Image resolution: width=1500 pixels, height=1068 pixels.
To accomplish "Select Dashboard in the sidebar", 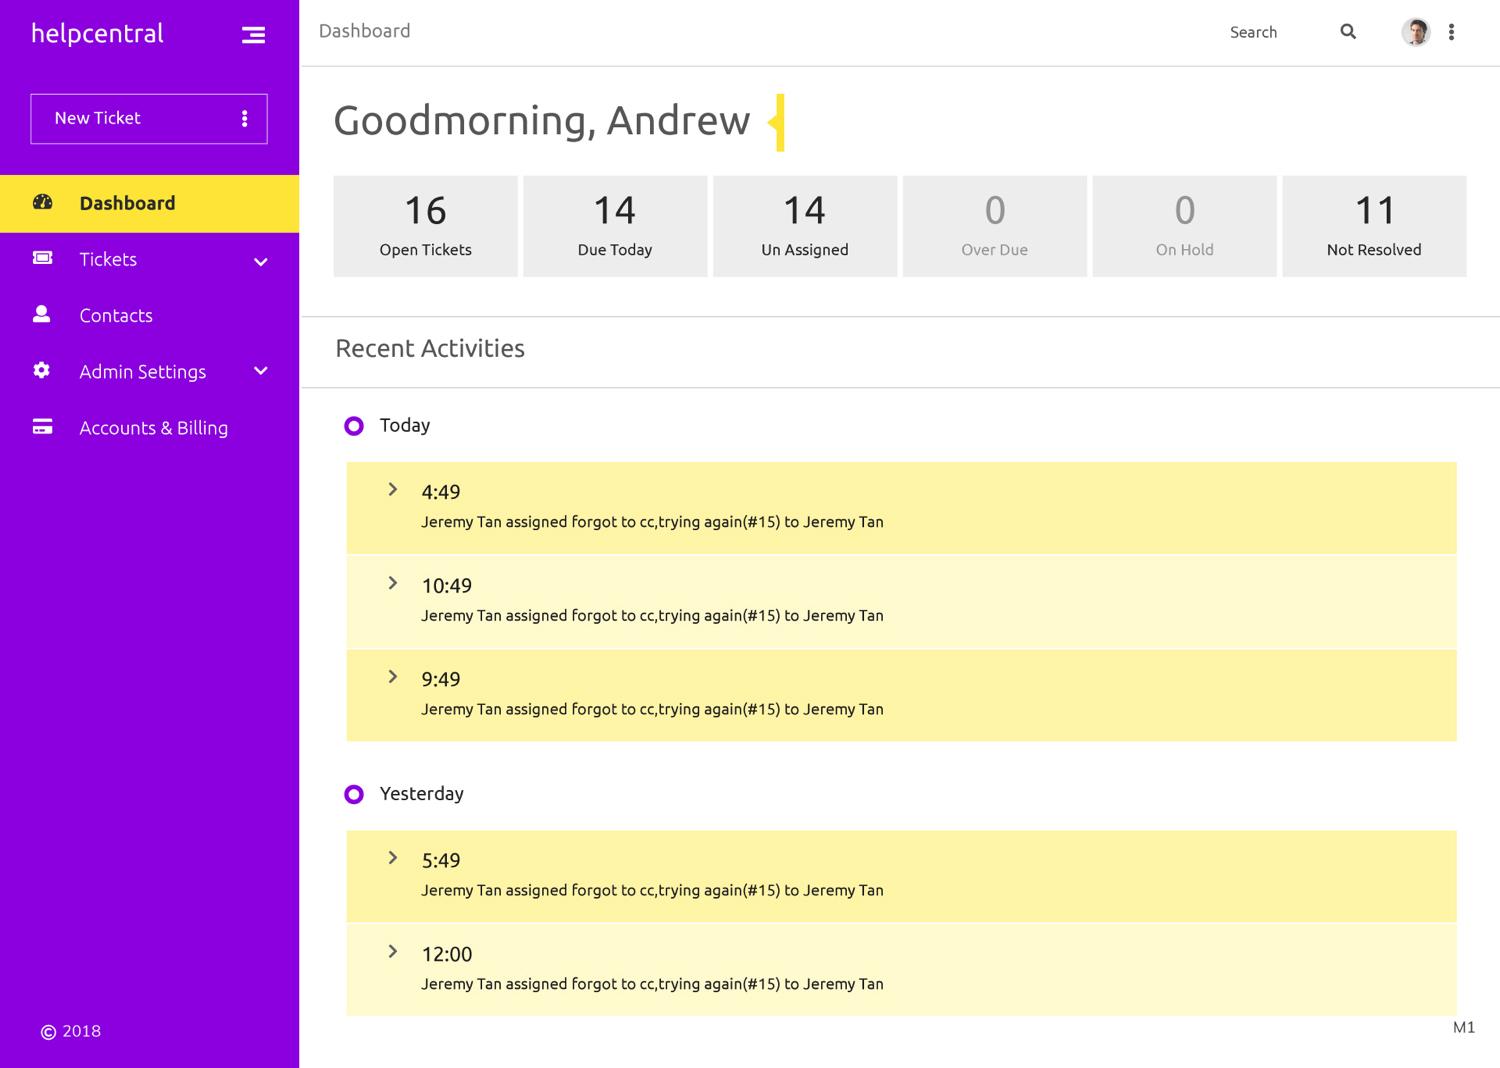I will click(x=149, y=204).
